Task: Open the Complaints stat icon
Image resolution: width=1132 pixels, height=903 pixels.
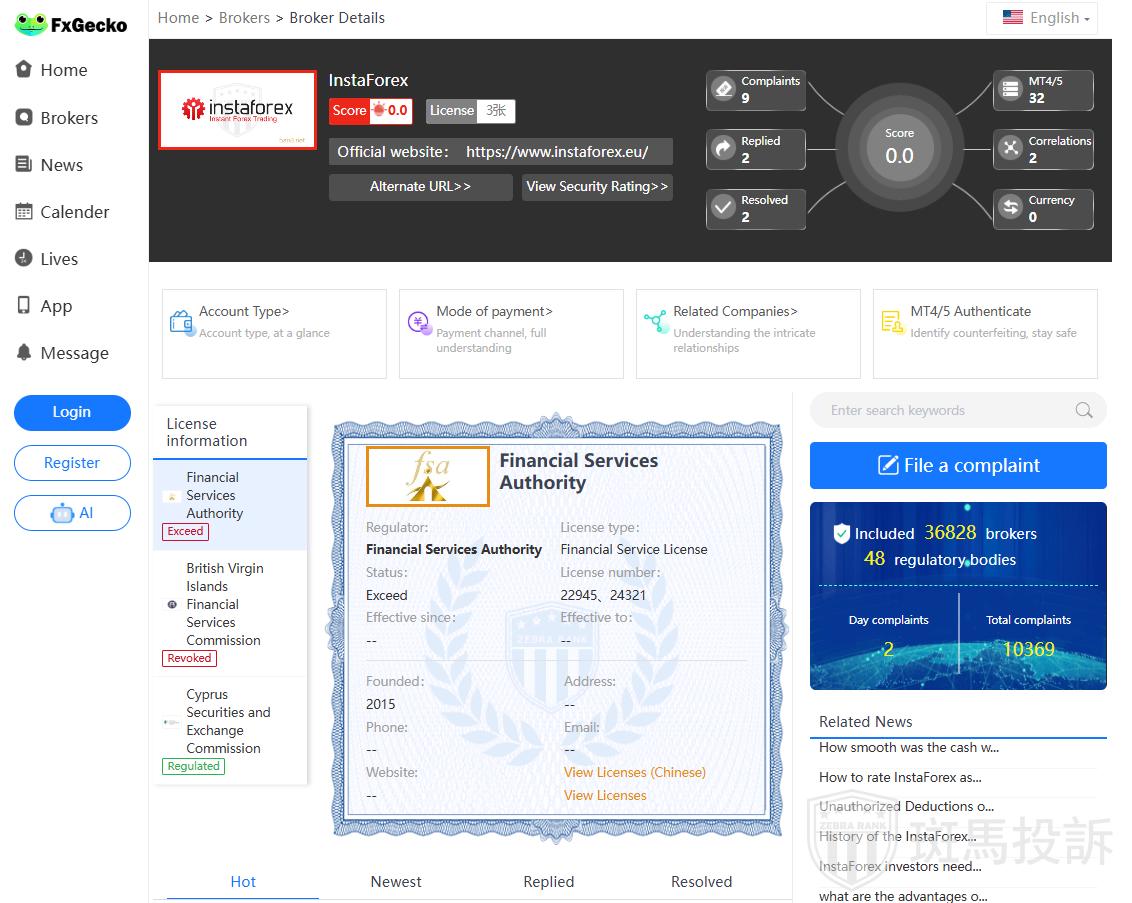Action: (x=723, y=89)
